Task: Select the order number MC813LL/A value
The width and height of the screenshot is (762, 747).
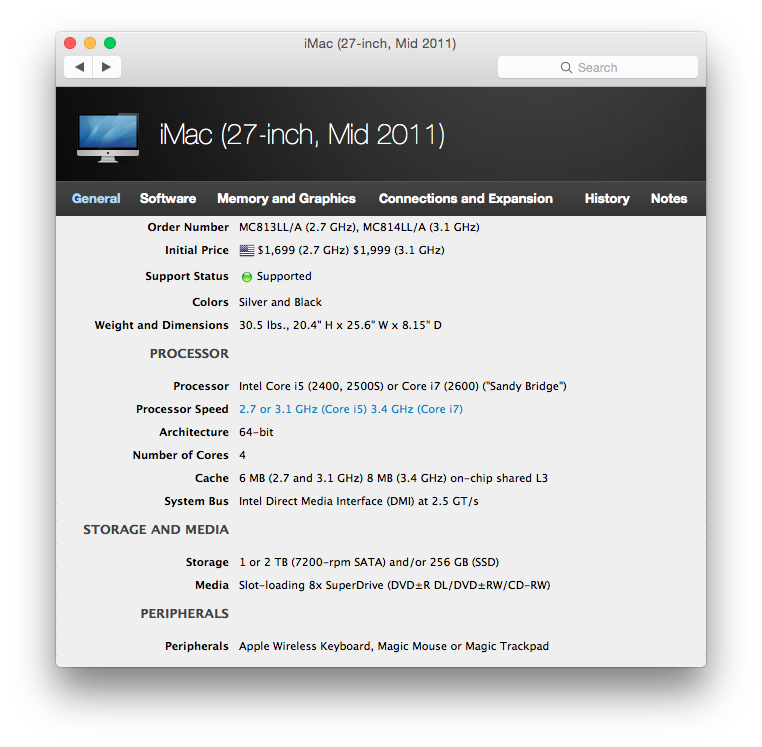Action: click(359, 227)
